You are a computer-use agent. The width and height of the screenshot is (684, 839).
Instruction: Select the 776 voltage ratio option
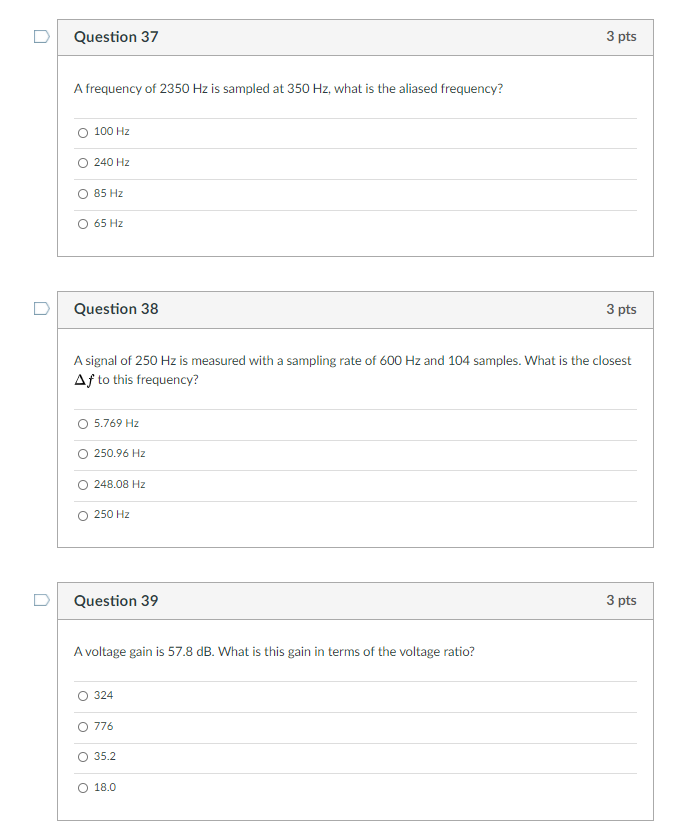(x=83, y=727)
